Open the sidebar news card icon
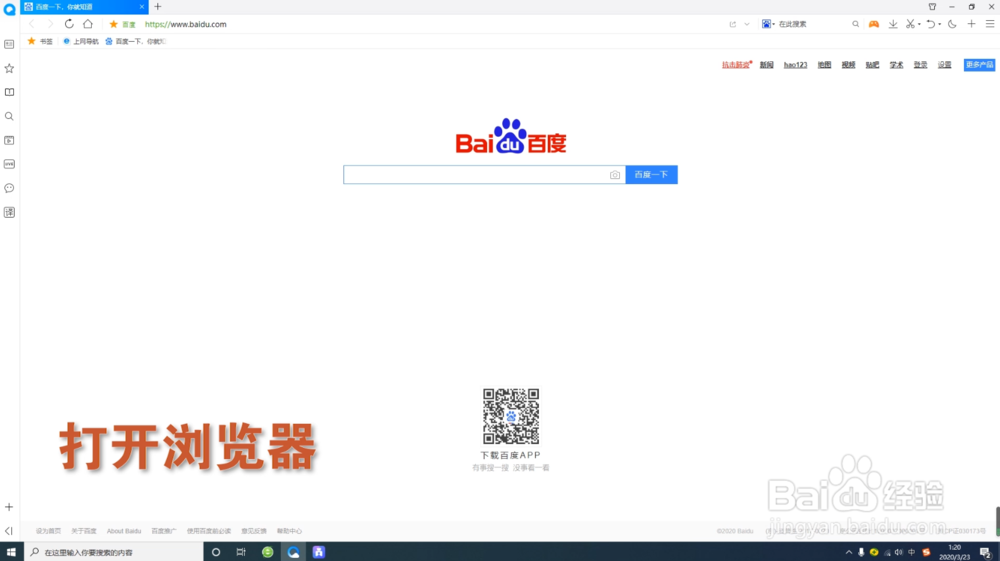The width and height of the screenshot is (1000, 561). (9, 44)
